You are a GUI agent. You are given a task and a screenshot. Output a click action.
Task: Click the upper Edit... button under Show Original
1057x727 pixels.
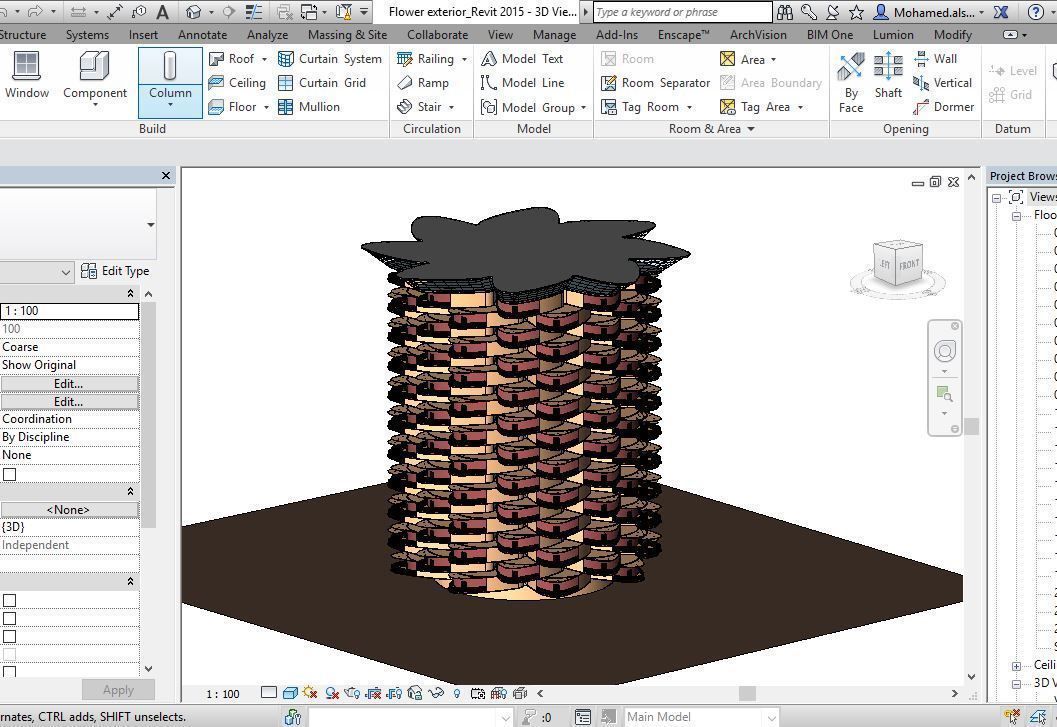[x=69, y=384]
